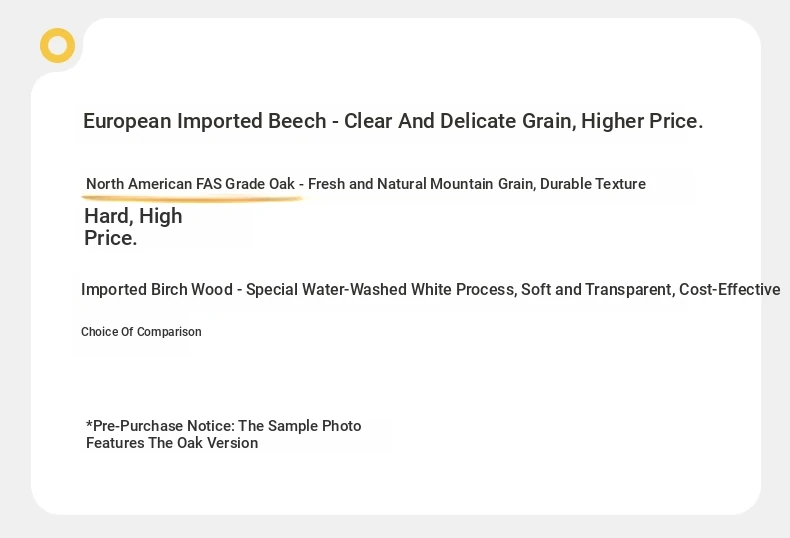Select the European Imported Beech heading
The image size is (790, 538).
coord(392,121)
